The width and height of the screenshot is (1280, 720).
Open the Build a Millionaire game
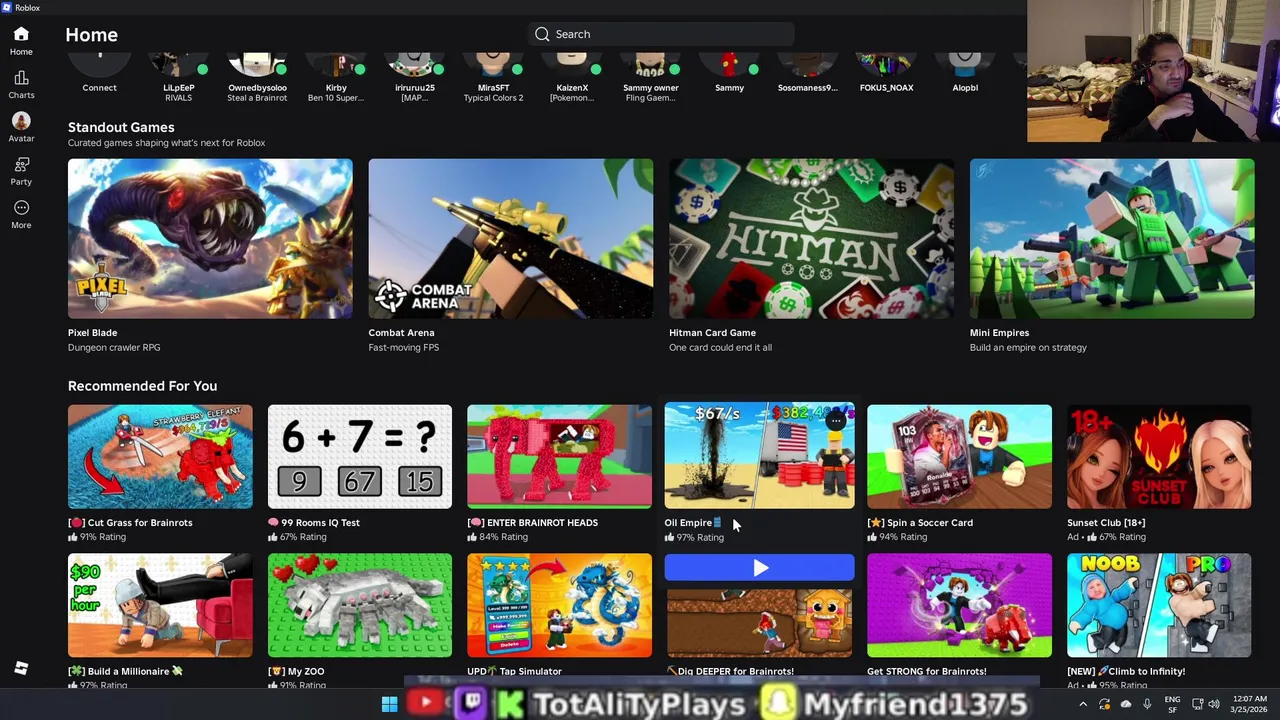160,606
